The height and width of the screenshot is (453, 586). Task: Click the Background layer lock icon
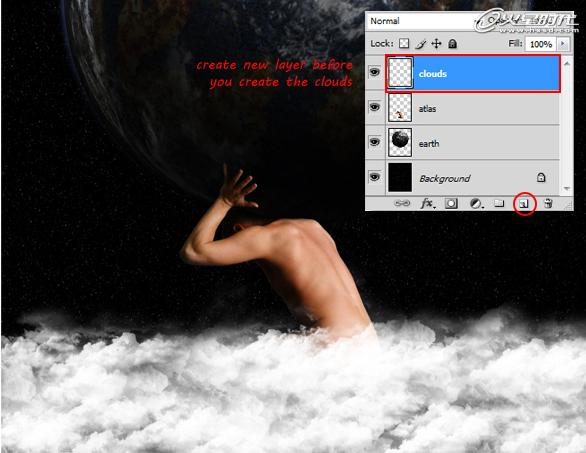point(541,178)
